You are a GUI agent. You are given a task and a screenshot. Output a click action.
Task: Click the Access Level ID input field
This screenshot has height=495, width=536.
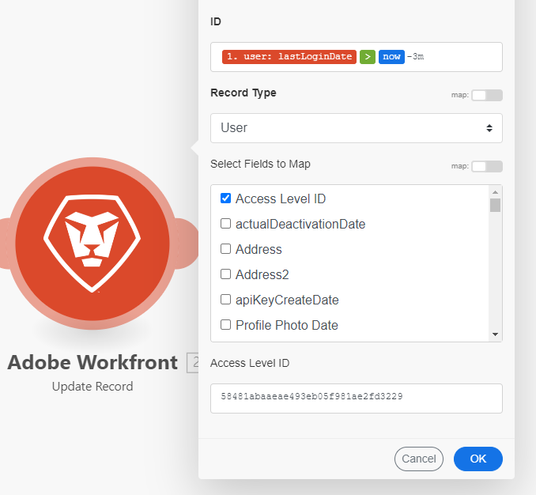pyautogui.click(x=356, y=398)
